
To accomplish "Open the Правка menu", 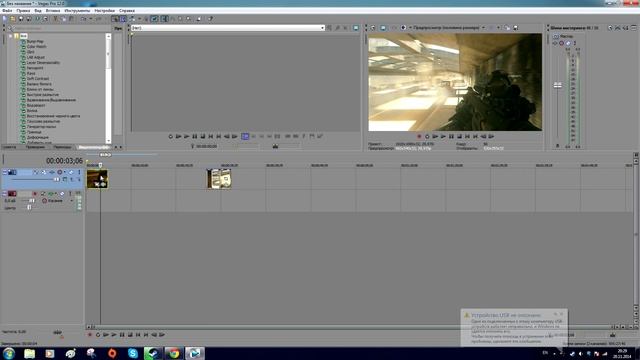I will click(23, 11).
